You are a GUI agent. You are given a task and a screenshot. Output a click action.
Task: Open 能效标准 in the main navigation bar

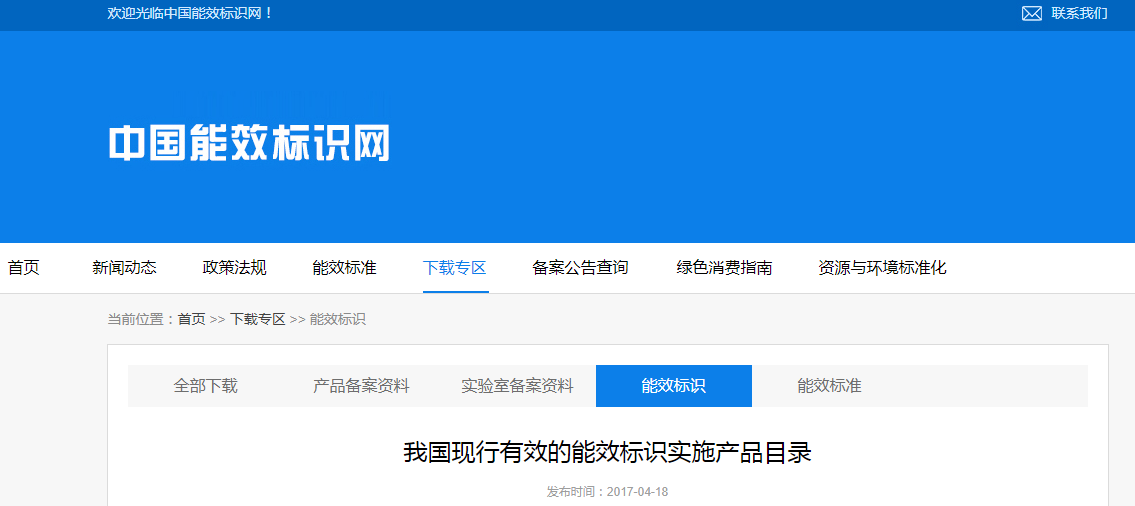[345, 268]
